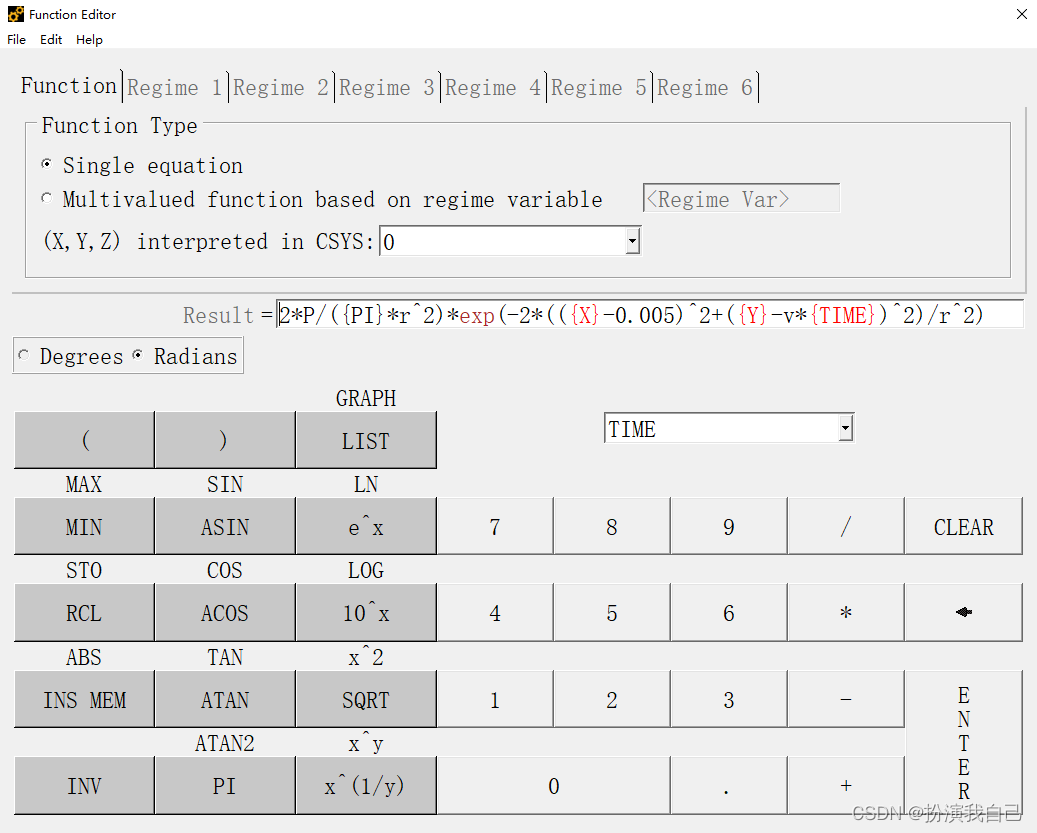Expand the TIME variable dropdown

coord(845,429)
